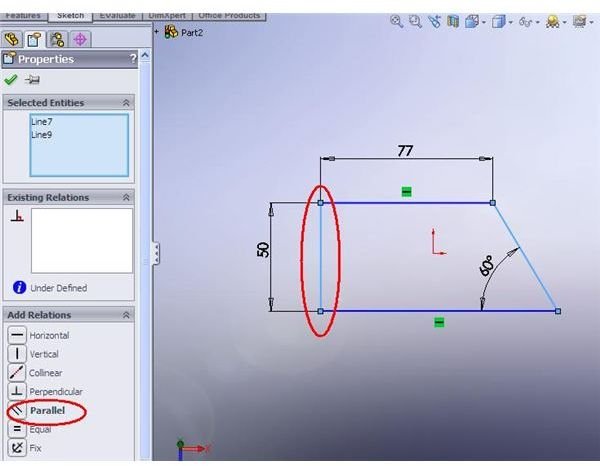Screen dimensions: 600x466
Task: Click the panel collapse handle
Action: (156, 253)
